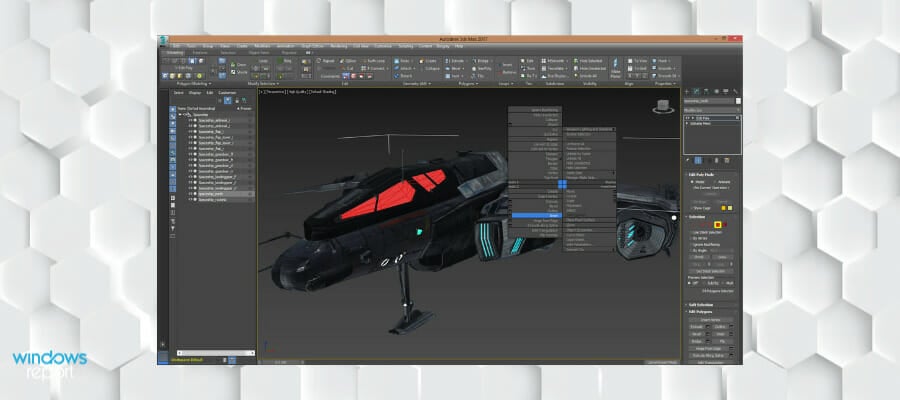Click the Align To Grid tool
Image resolution: width=900 pixels, height=400 pixels.
(x=637, y=68)
